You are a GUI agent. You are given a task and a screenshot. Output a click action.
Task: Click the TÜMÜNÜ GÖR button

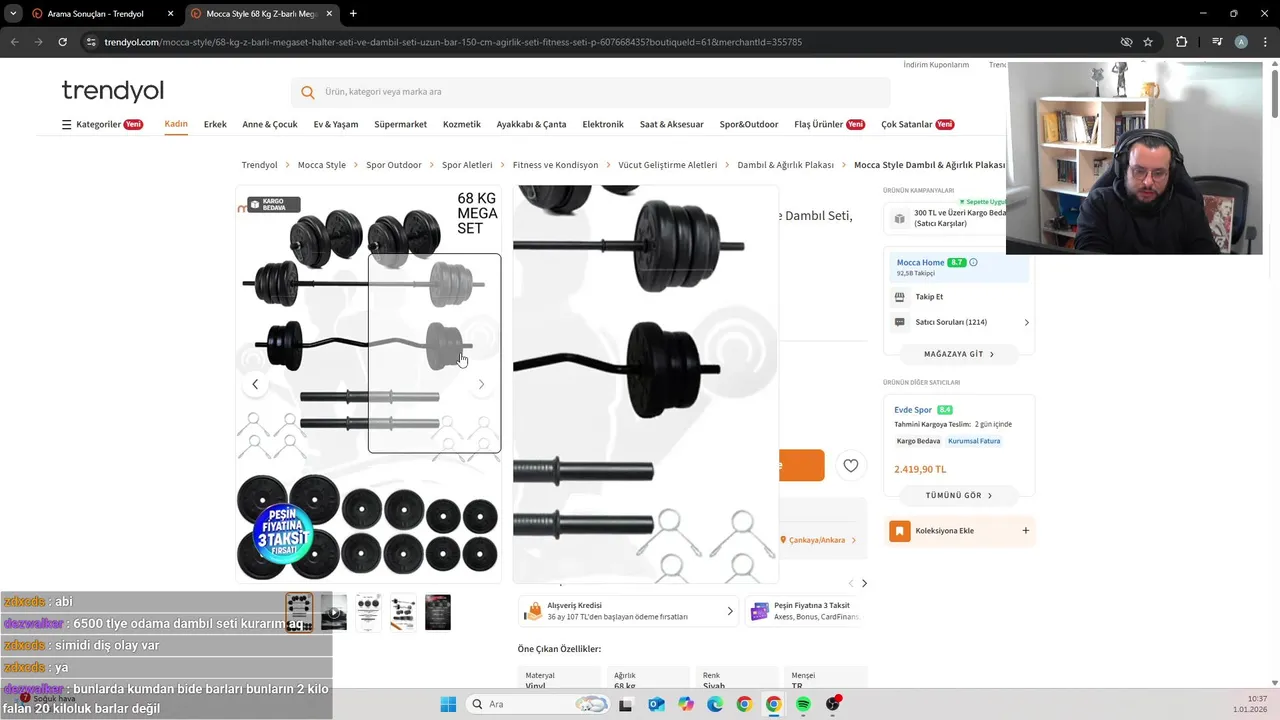click(x=959, y=495)
